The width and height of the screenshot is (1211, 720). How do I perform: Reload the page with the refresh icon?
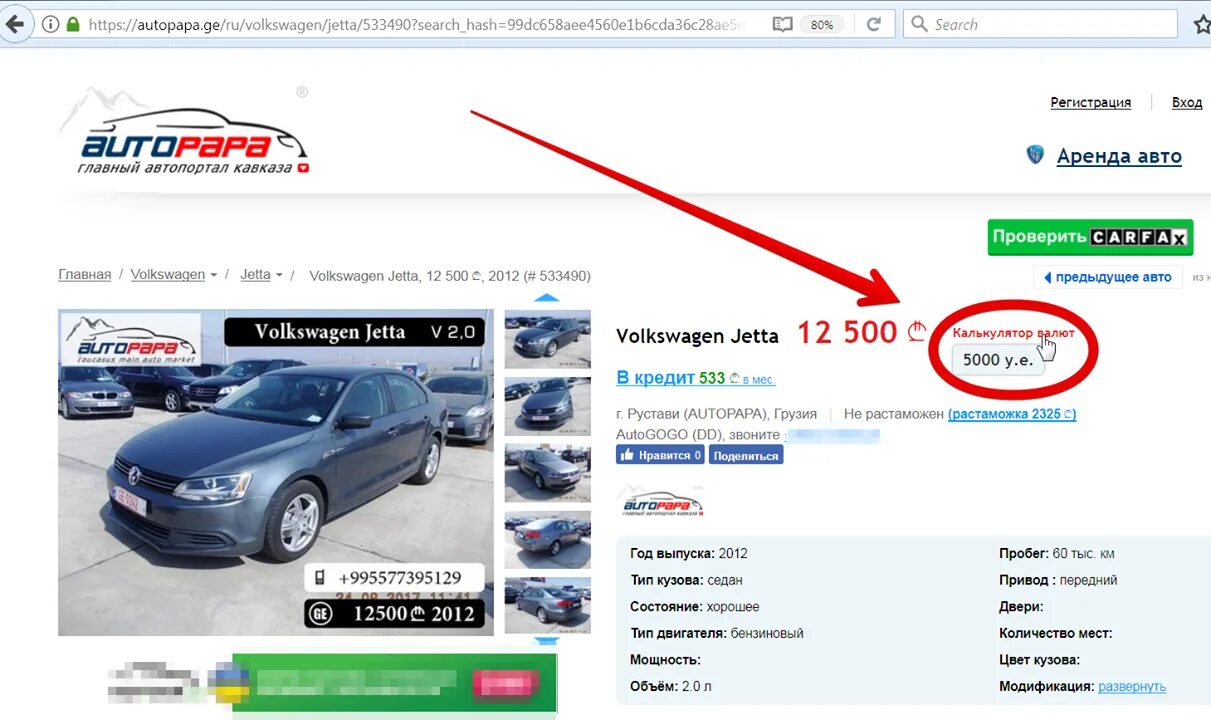pyautogui.click(x=874, y=24)
